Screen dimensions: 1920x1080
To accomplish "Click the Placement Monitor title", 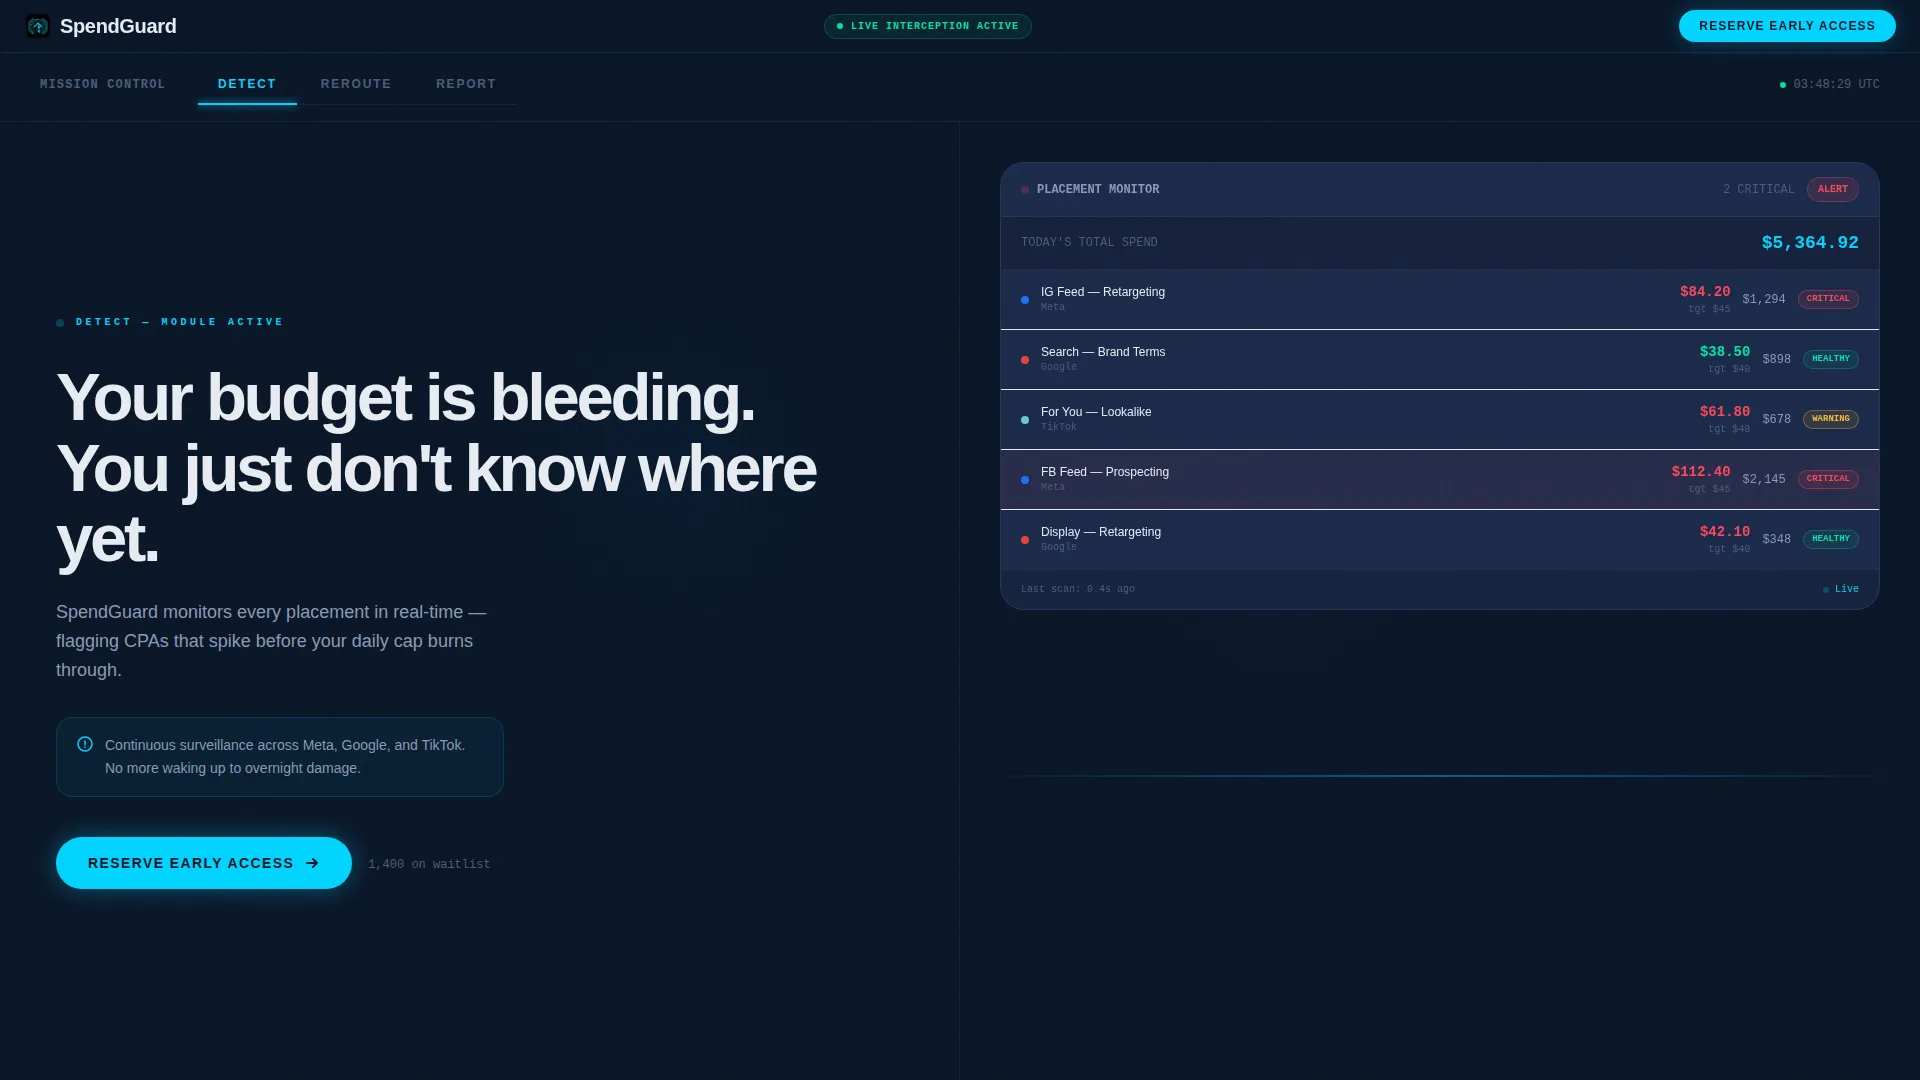I will tap(1098, 189).
